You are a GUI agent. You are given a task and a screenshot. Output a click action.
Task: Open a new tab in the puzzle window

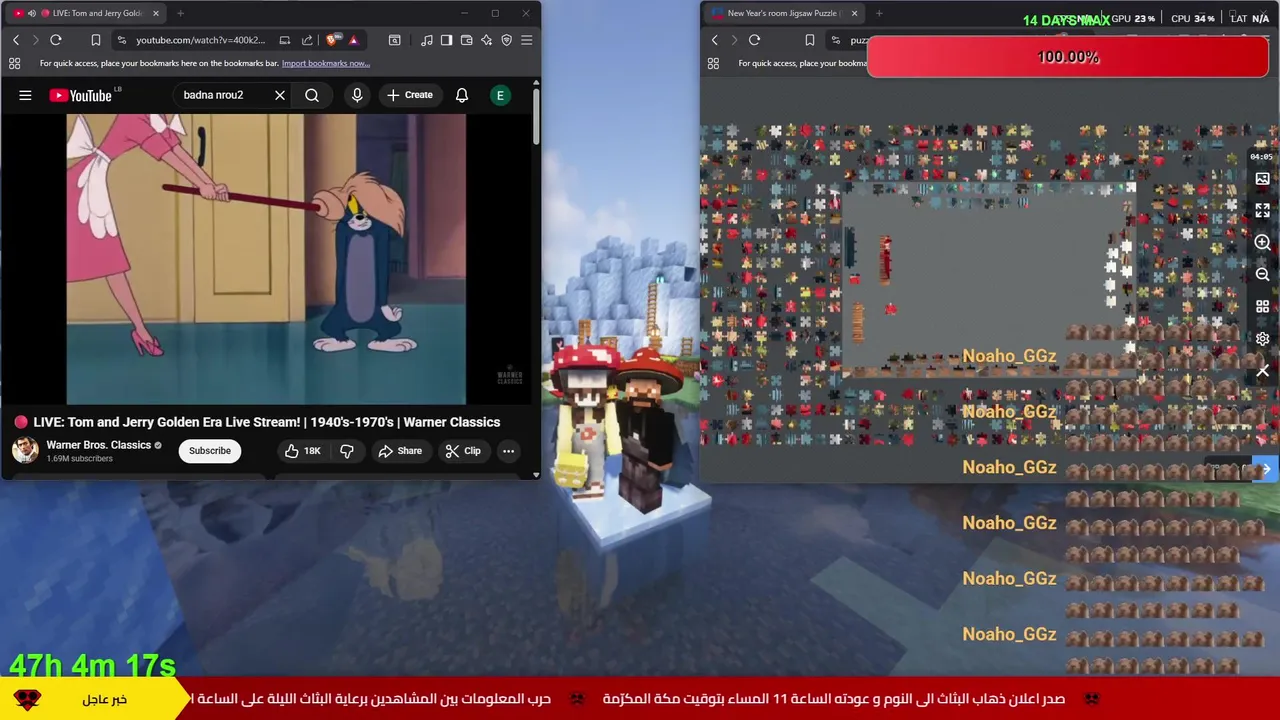point(878,13)
